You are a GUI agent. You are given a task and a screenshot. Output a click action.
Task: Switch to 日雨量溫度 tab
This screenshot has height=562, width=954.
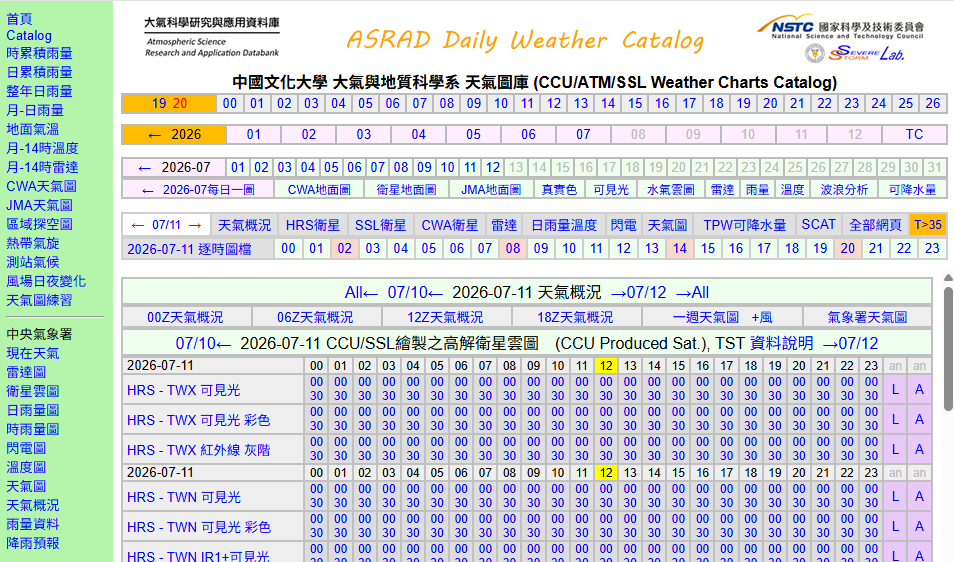click(x=564, y=225)
